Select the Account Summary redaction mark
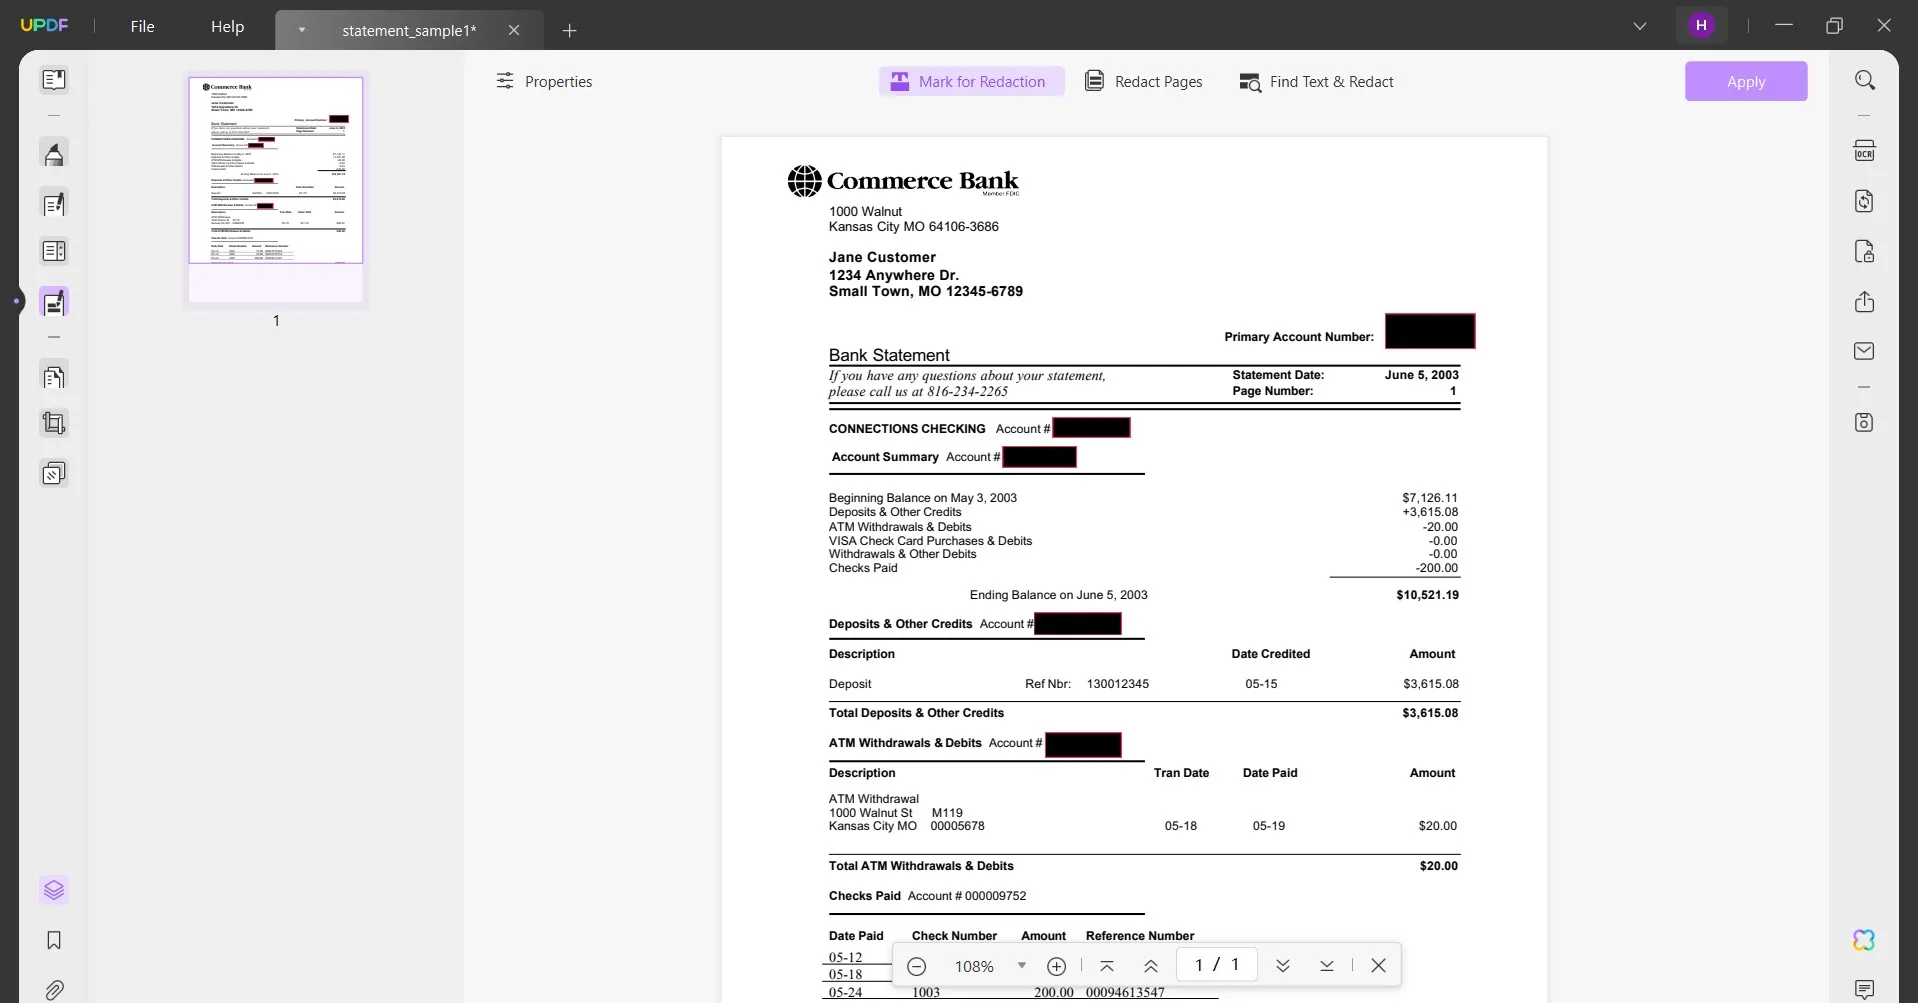The width and height of the screenshot is (1918, 1003). pyautogui.click(x=1039, y=457)
